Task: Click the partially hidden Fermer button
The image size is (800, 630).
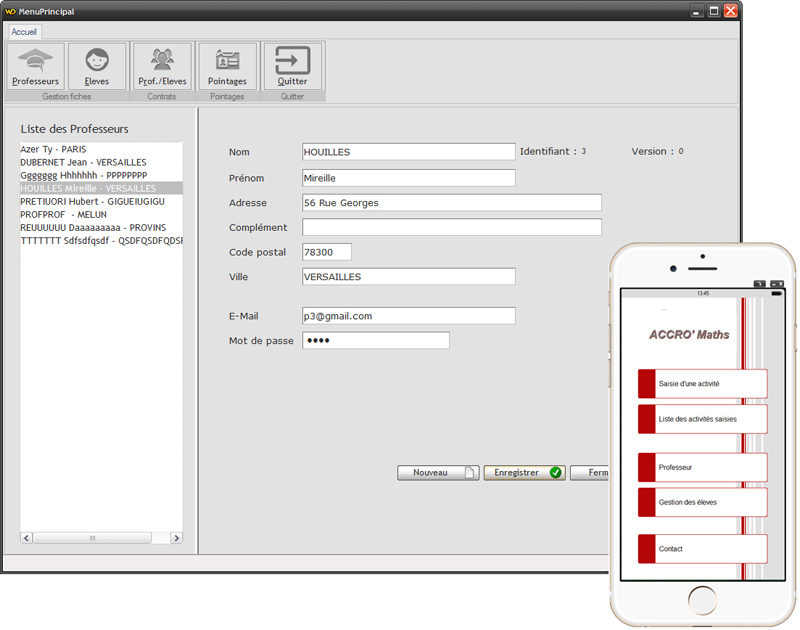Action: [590, 473]
